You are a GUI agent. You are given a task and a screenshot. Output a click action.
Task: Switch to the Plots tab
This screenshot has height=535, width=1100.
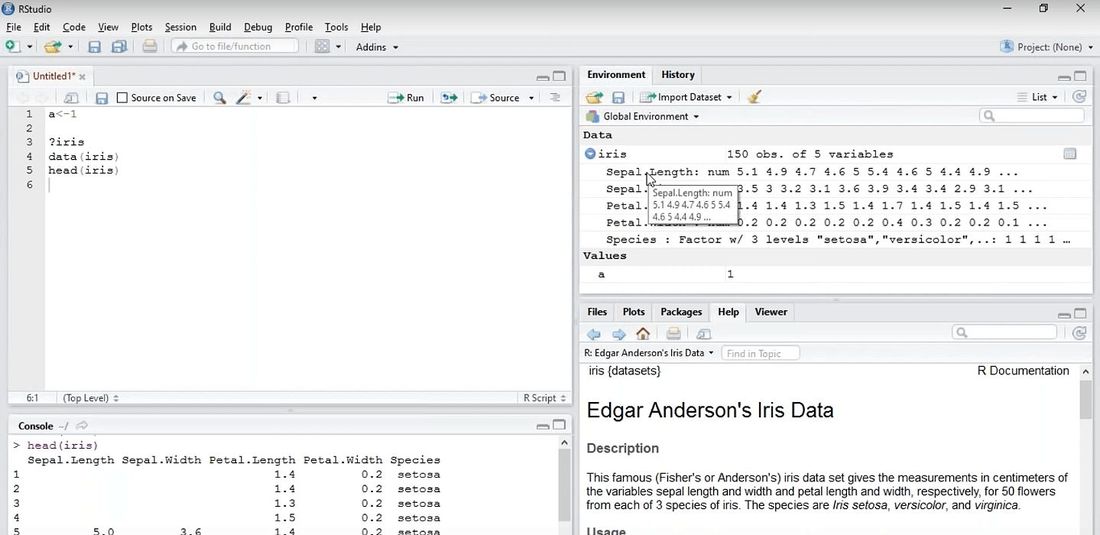(x=633, y=311)
